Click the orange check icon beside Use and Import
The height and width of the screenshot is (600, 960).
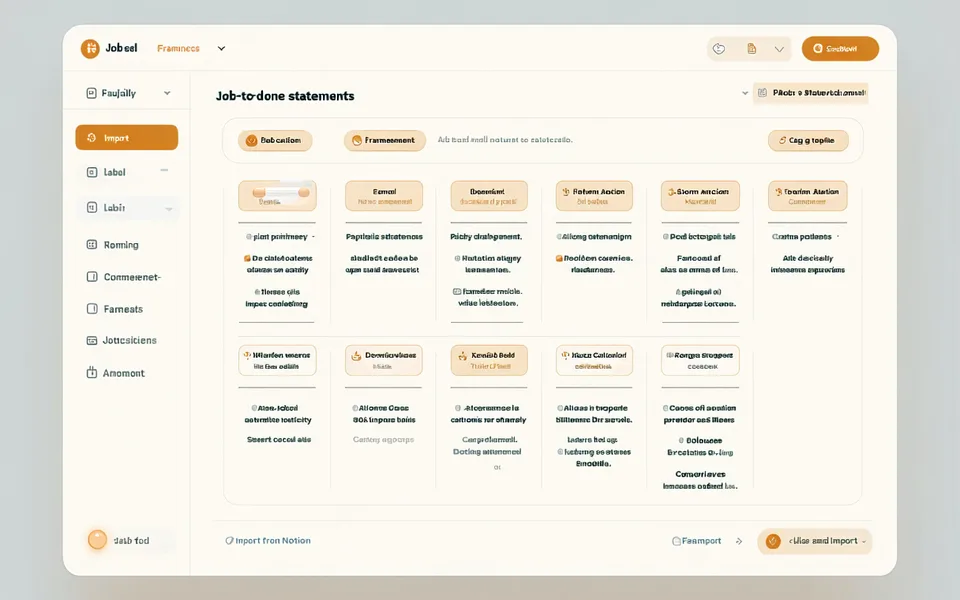point(773,541)
